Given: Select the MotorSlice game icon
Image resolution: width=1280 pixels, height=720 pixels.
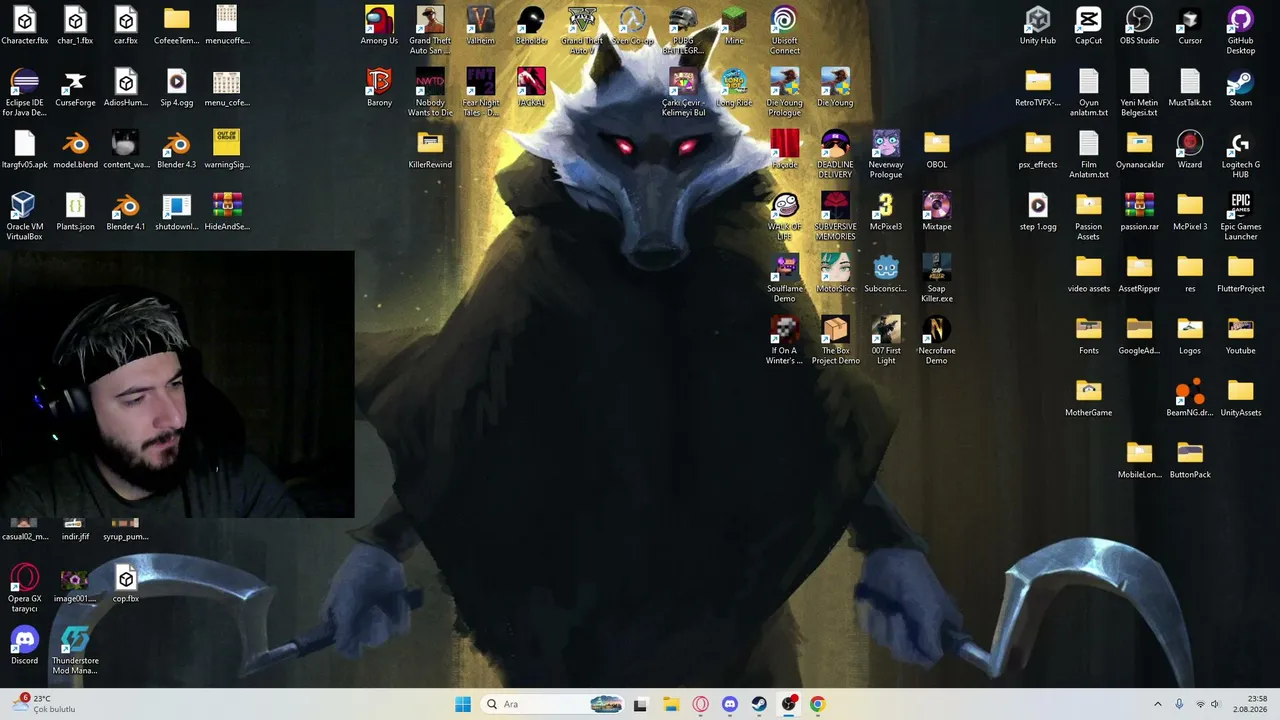Looking at the screenshot, I should click(x=835, y=274).
